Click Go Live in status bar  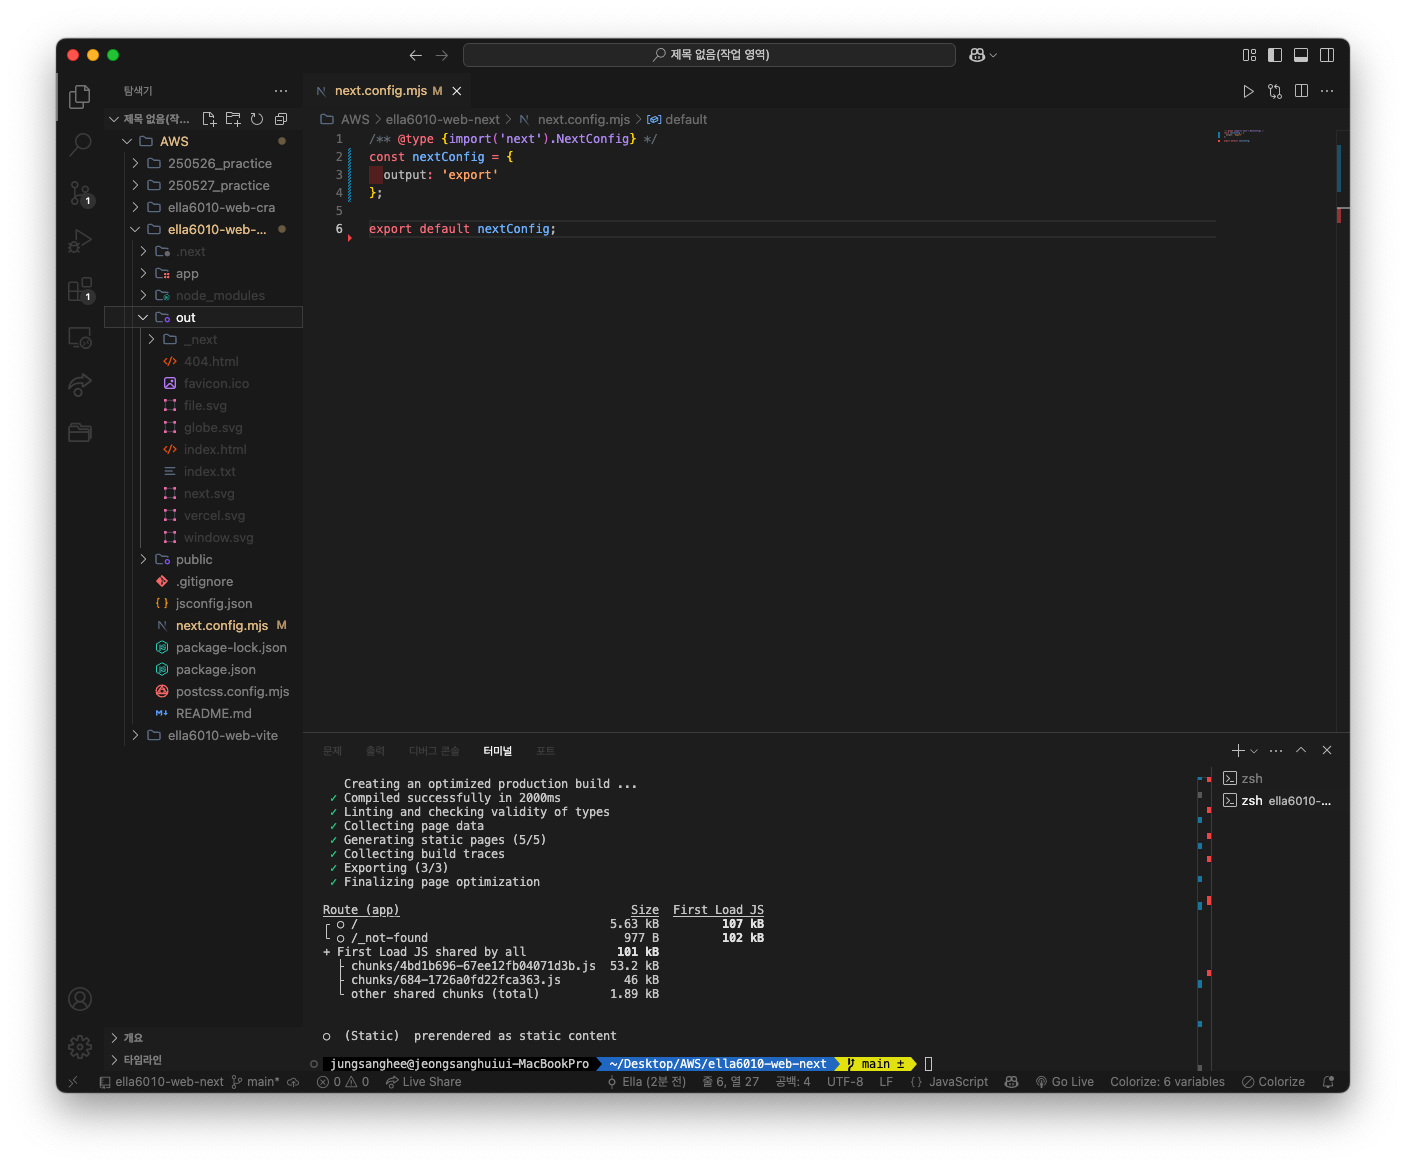[x=1064, y=1082]
